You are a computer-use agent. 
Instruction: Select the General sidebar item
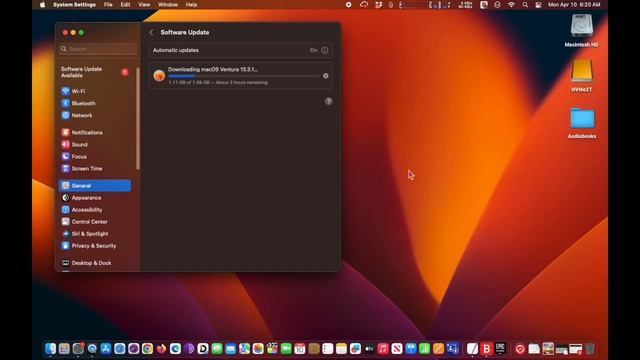95,185
